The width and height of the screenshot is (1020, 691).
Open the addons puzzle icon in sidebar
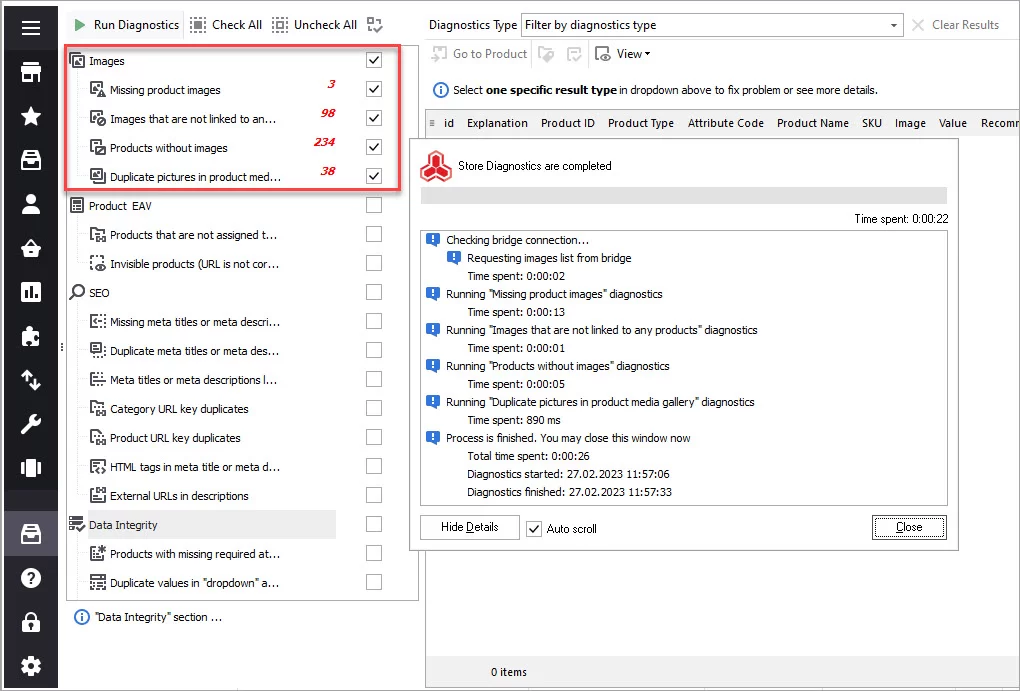coord(31,336)
